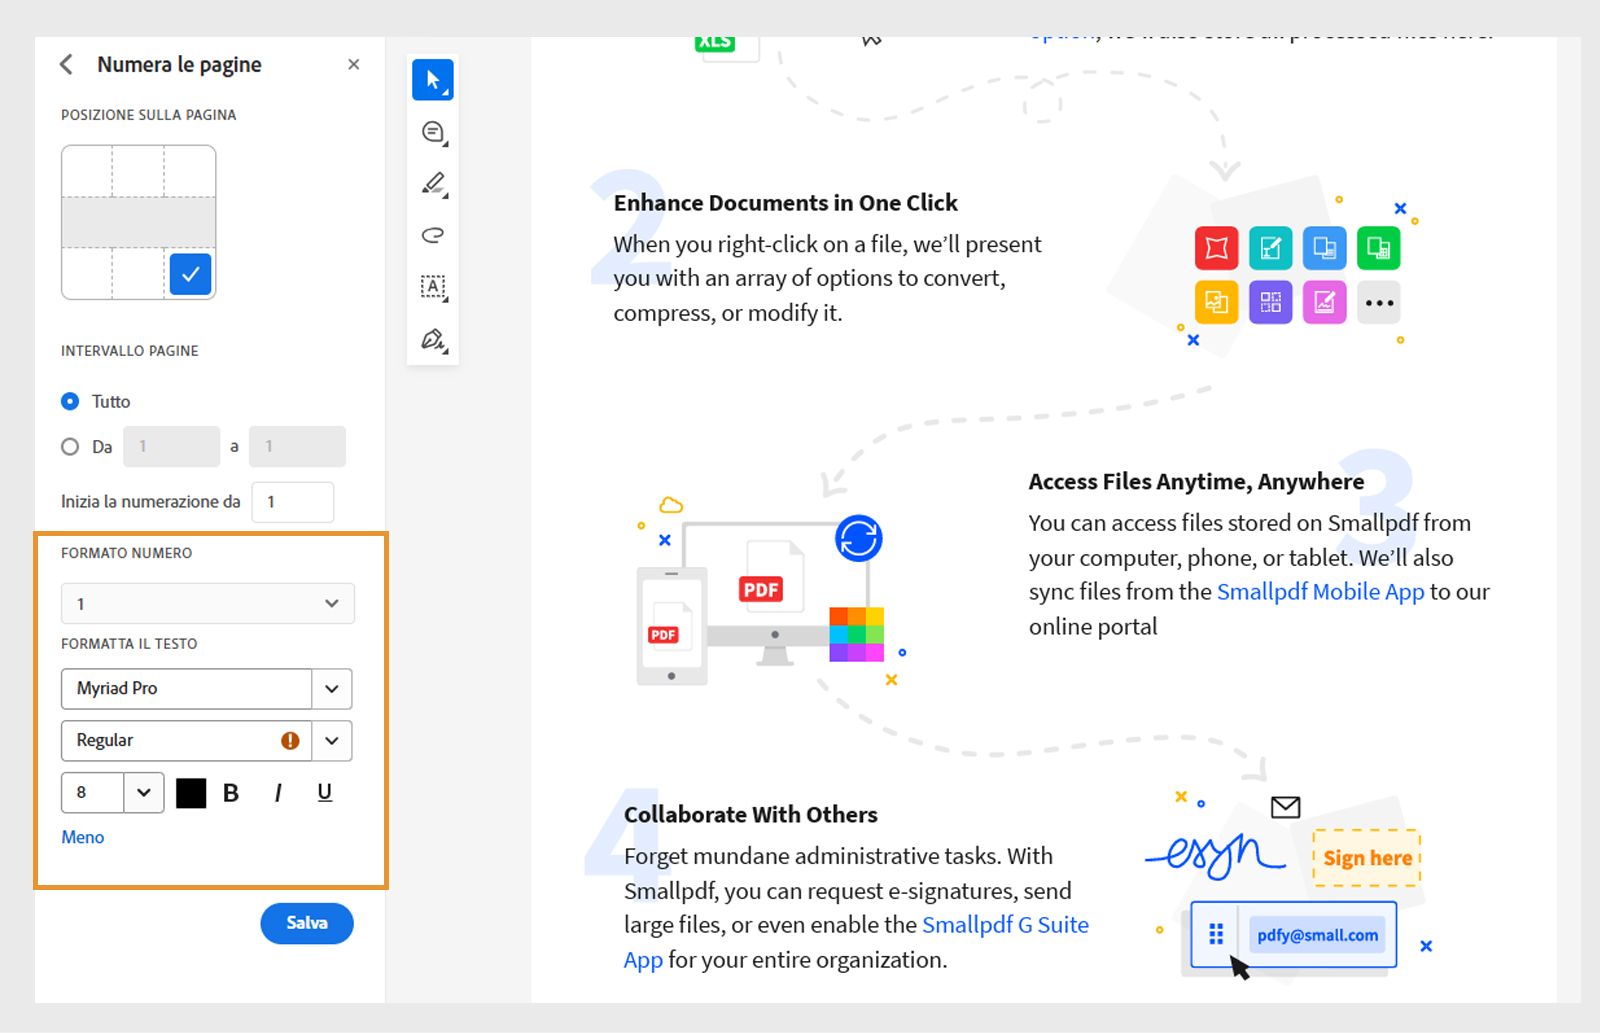Click the 'POSIZIONE SULLA PAGINA' label
The image size is (1600, 1033).
coord(149,115)
